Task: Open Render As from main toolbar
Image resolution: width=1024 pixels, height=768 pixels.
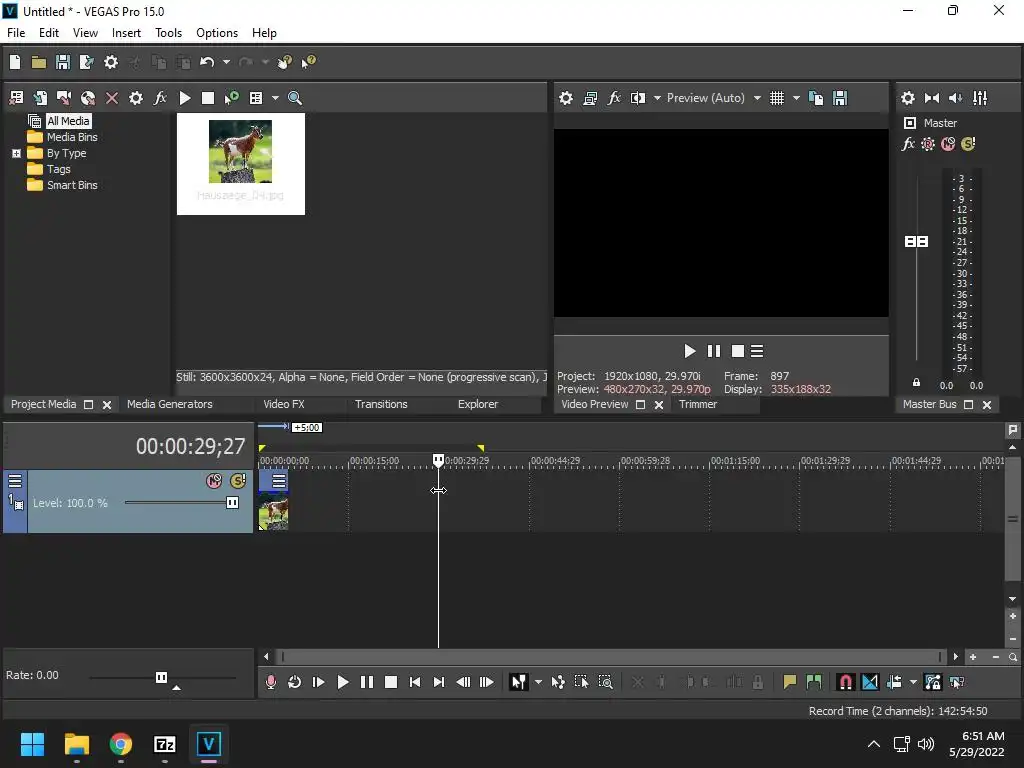Action: 86,62
